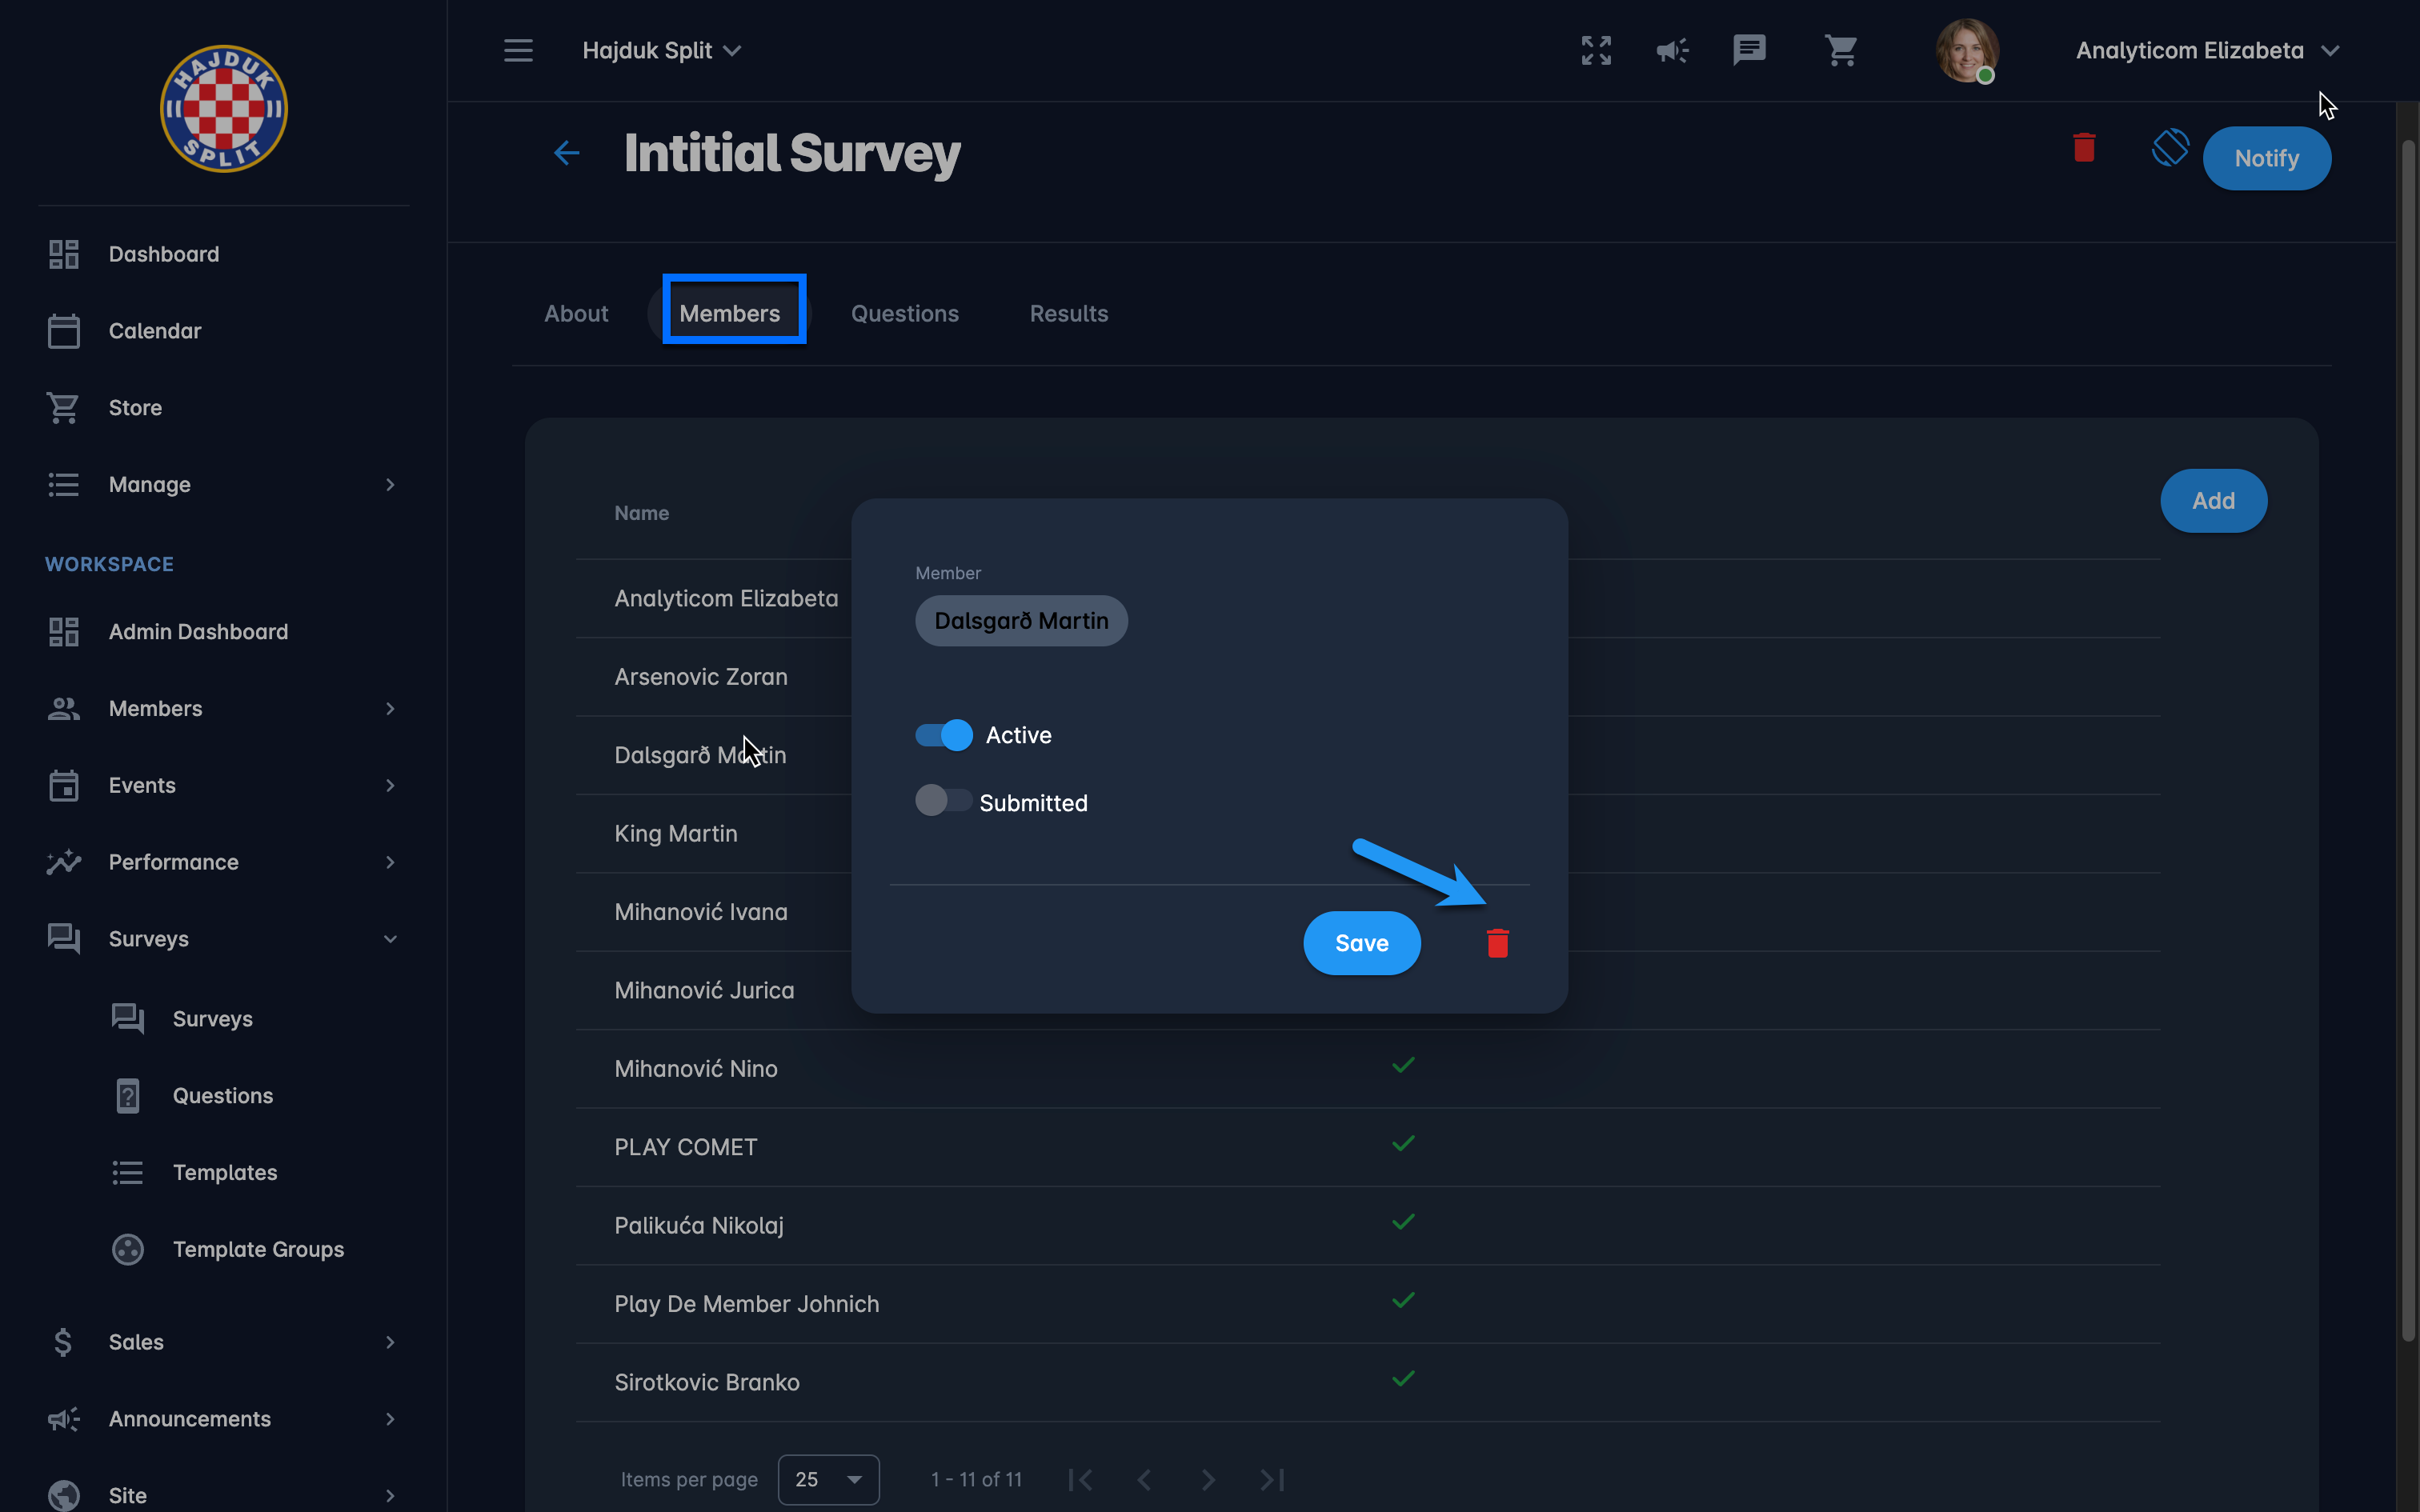Screen dimensions: 2420x1512
Task: Open the announcements megaphone icon in header
Action: [x=1672, y=50]
